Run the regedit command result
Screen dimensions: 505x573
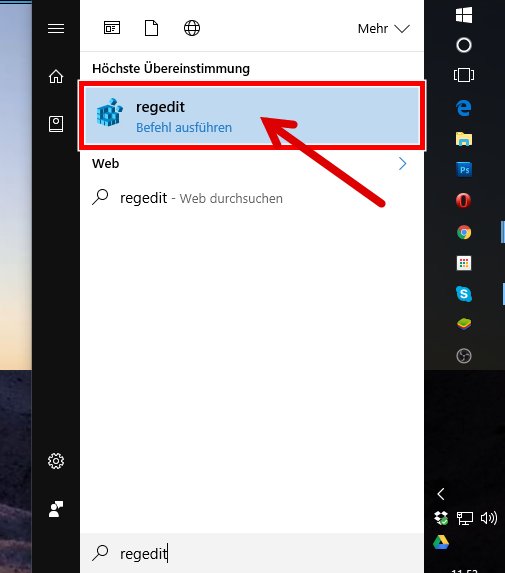click(252, 115)
